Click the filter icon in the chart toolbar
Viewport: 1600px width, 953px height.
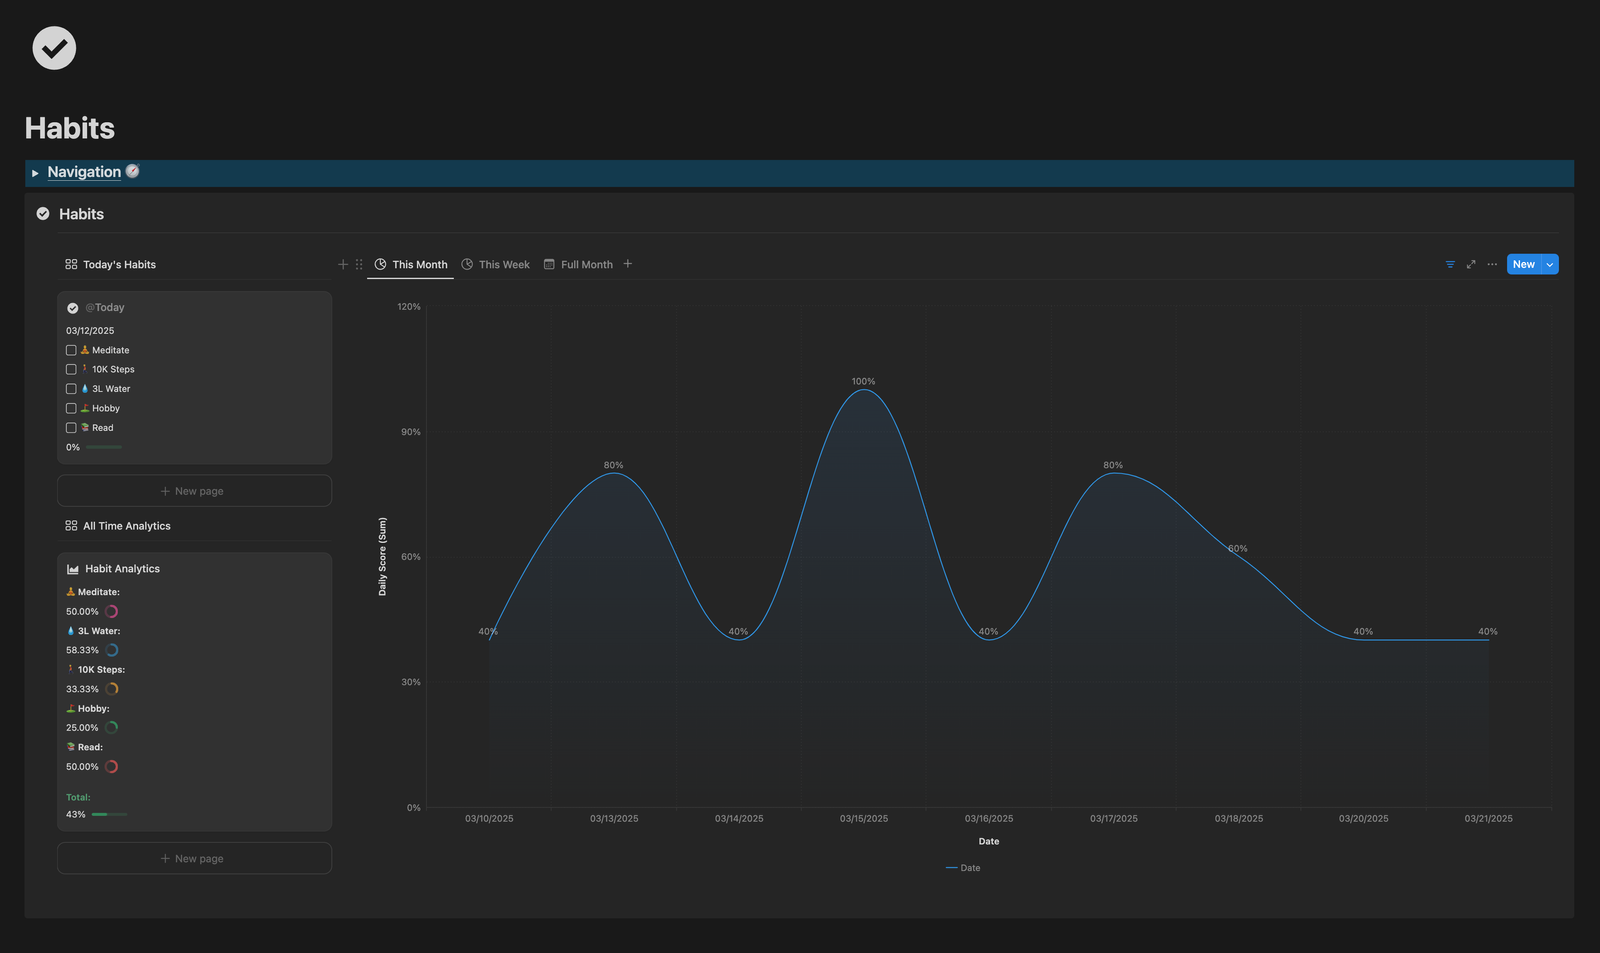1450,265
